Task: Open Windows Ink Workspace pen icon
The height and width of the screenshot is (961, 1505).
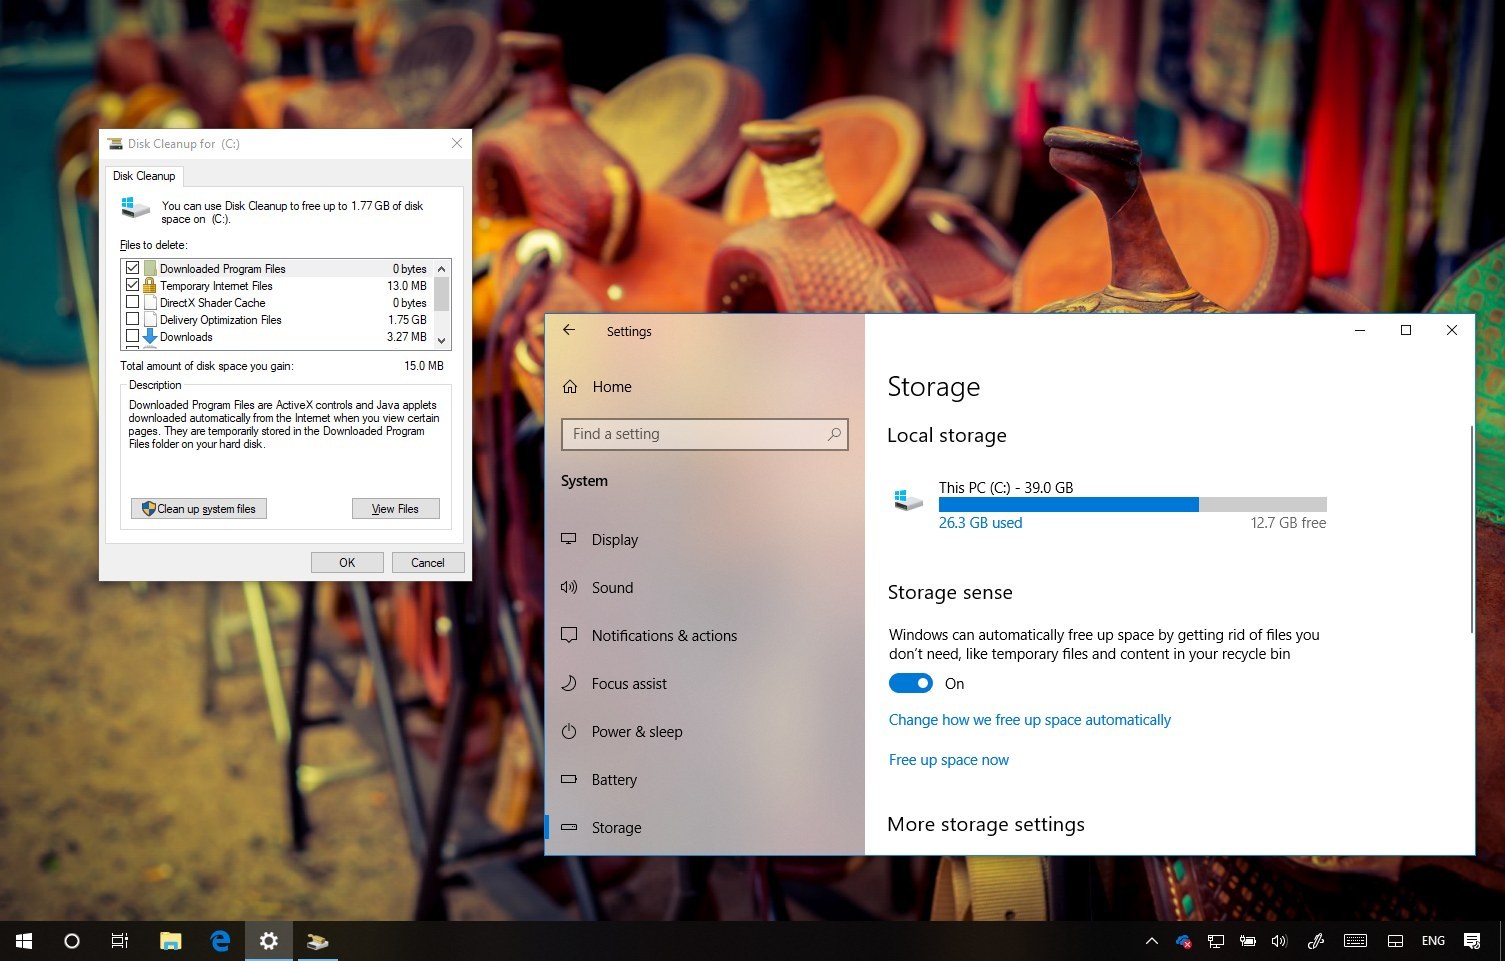Action: pyautogui.click(x=1316, y=941)
